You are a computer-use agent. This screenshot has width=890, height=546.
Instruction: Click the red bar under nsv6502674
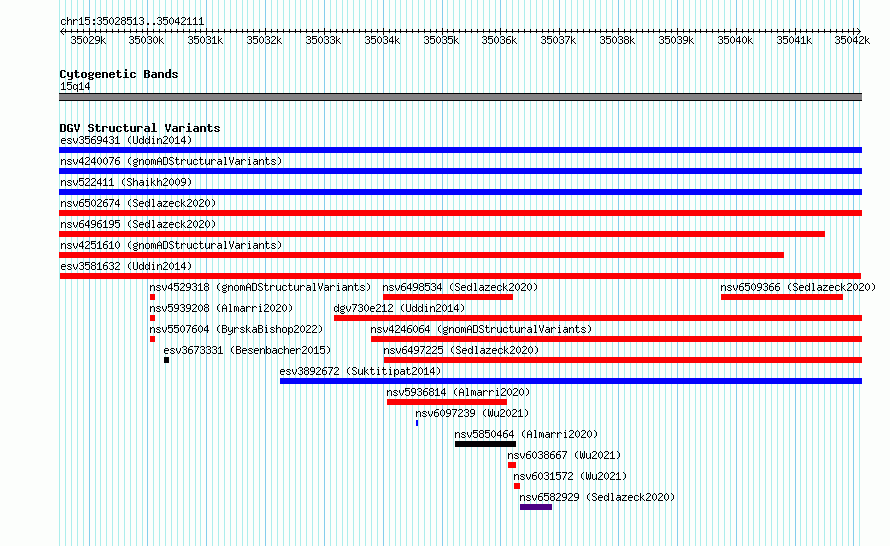[460, 213]
